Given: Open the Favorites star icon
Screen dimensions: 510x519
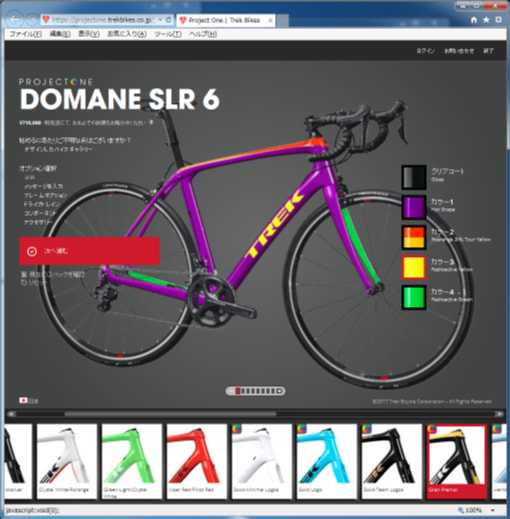Looking at the screenshot, I should tap(486, 20).
